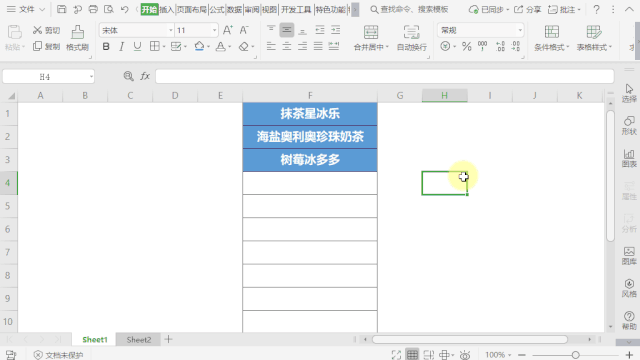Apply thousands separator (000) format

point(482,47)
